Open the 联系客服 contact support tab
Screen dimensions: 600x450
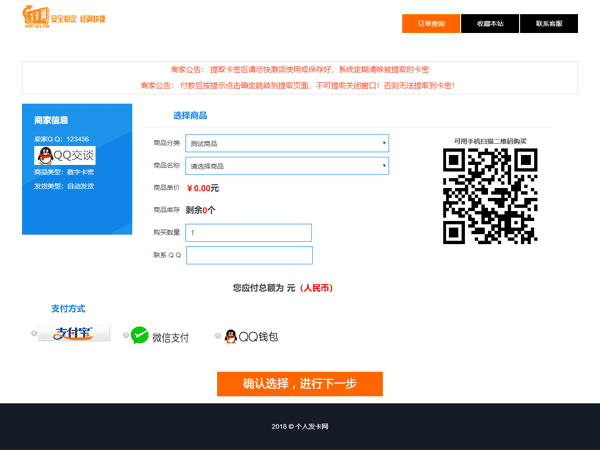click(x=549, y=23)
